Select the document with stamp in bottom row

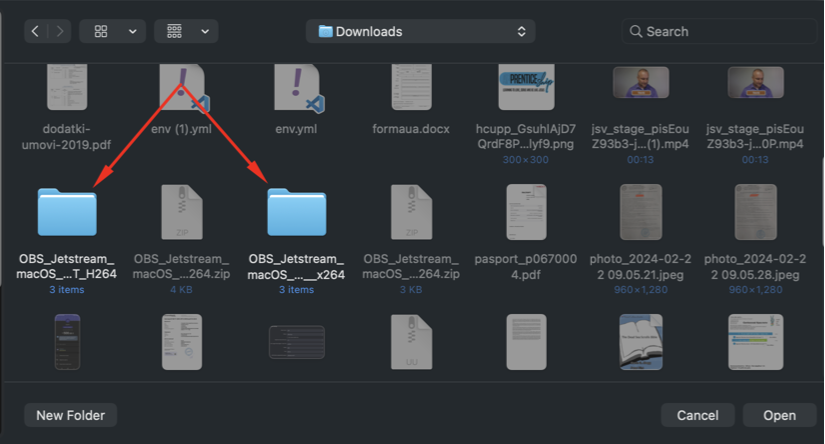coord(182,342)
